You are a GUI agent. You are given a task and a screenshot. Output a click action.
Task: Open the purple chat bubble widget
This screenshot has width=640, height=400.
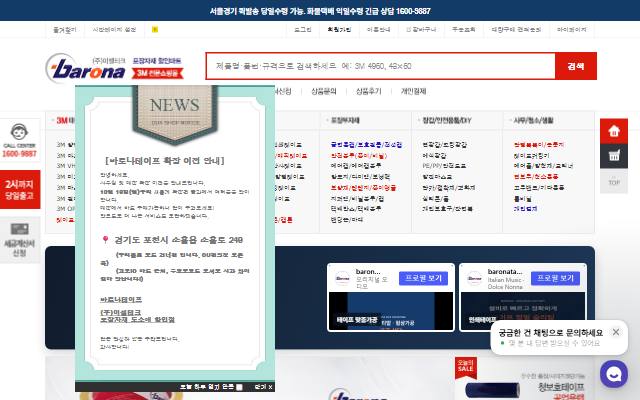[613, 374]
